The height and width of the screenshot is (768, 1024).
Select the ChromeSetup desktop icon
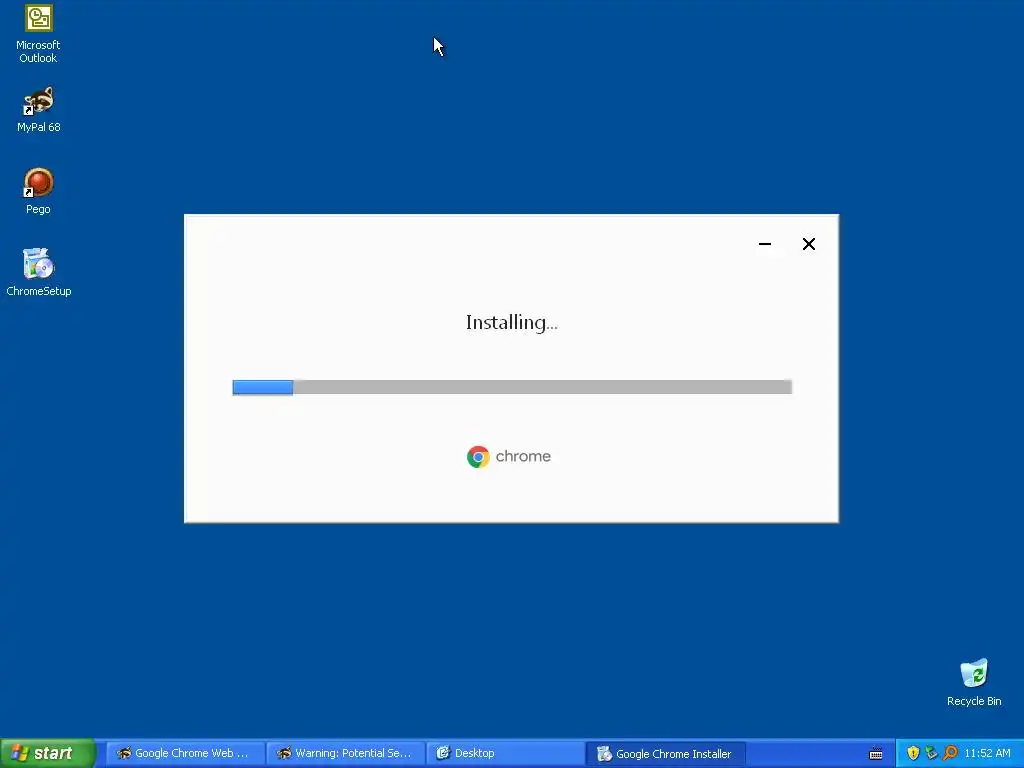pos(39,272)
